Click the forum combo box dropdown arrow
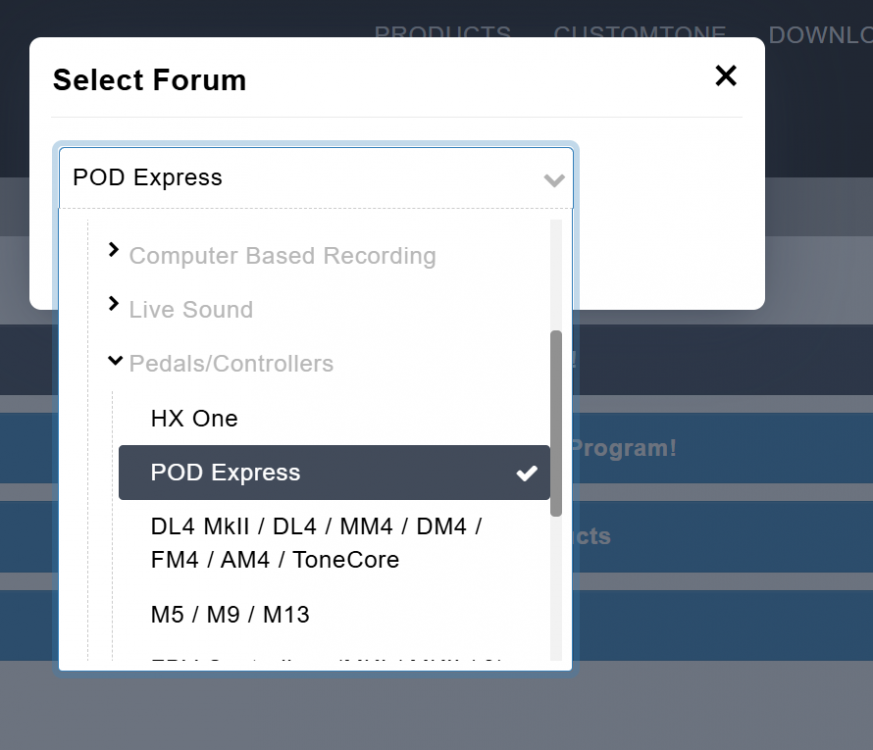Screen dimensions: 873x750 tap(553, 180)
